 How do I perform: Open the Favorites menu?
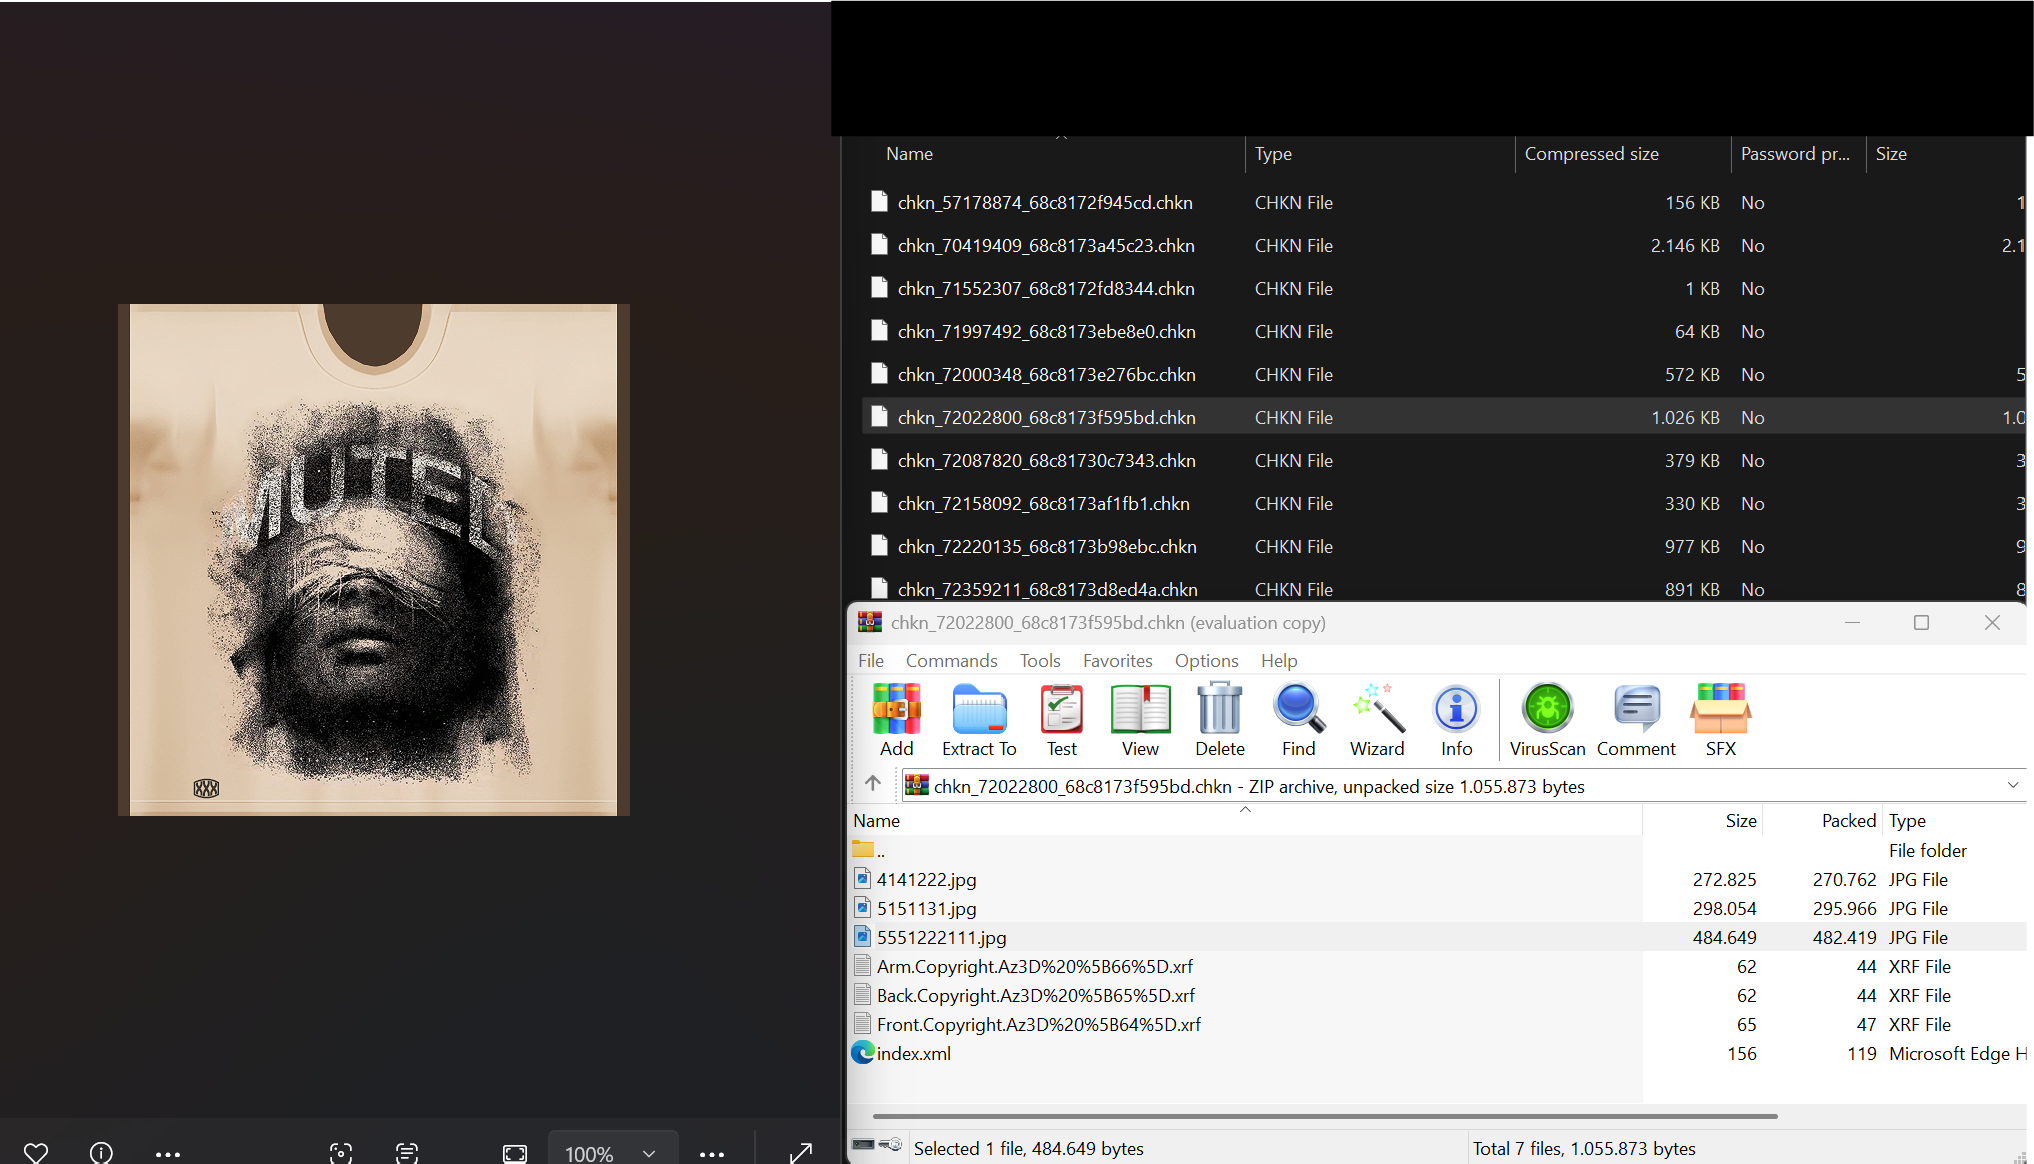pyautogui.click(x=1117, y=661)
